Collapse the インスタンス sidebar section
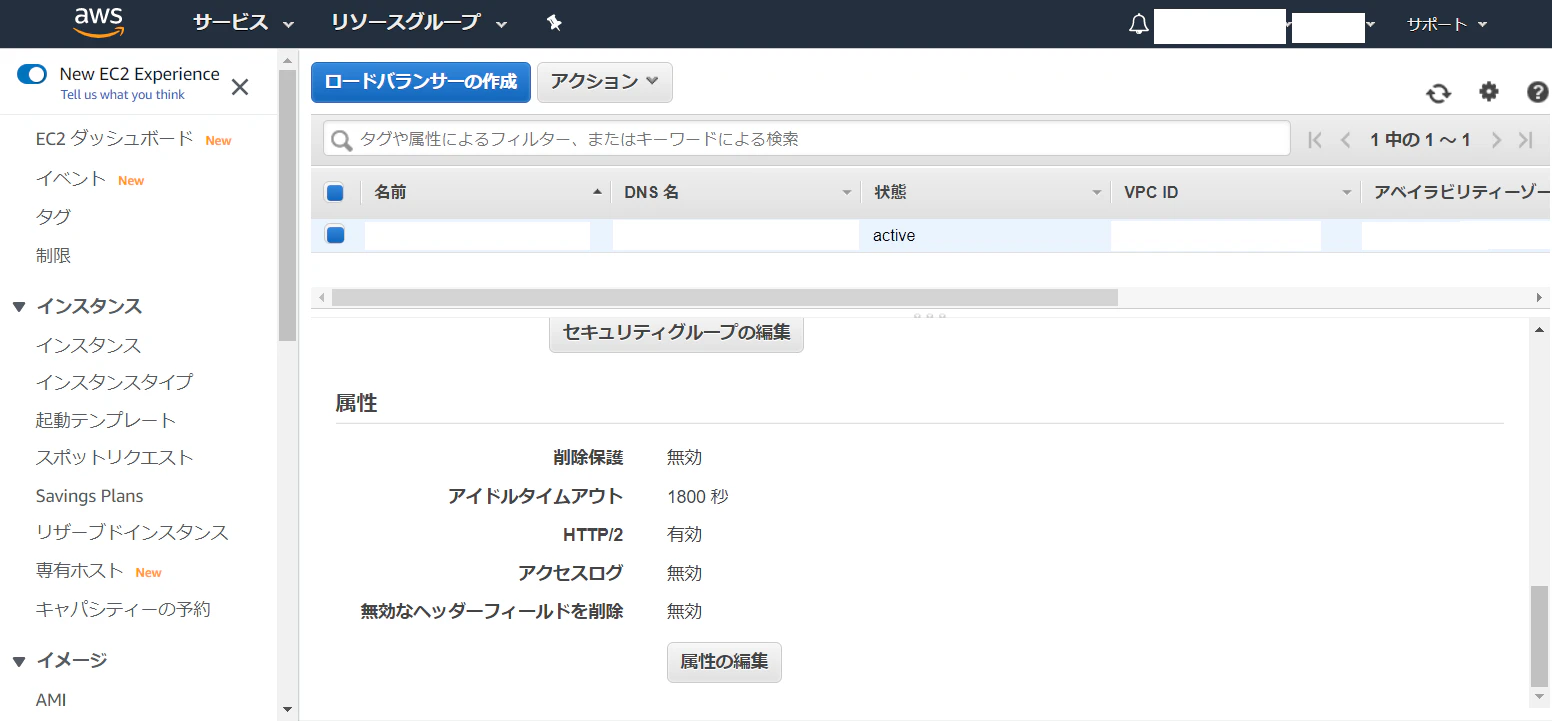Image resolution: width=1552 pixels, height=721 pixels. [18, 306]
